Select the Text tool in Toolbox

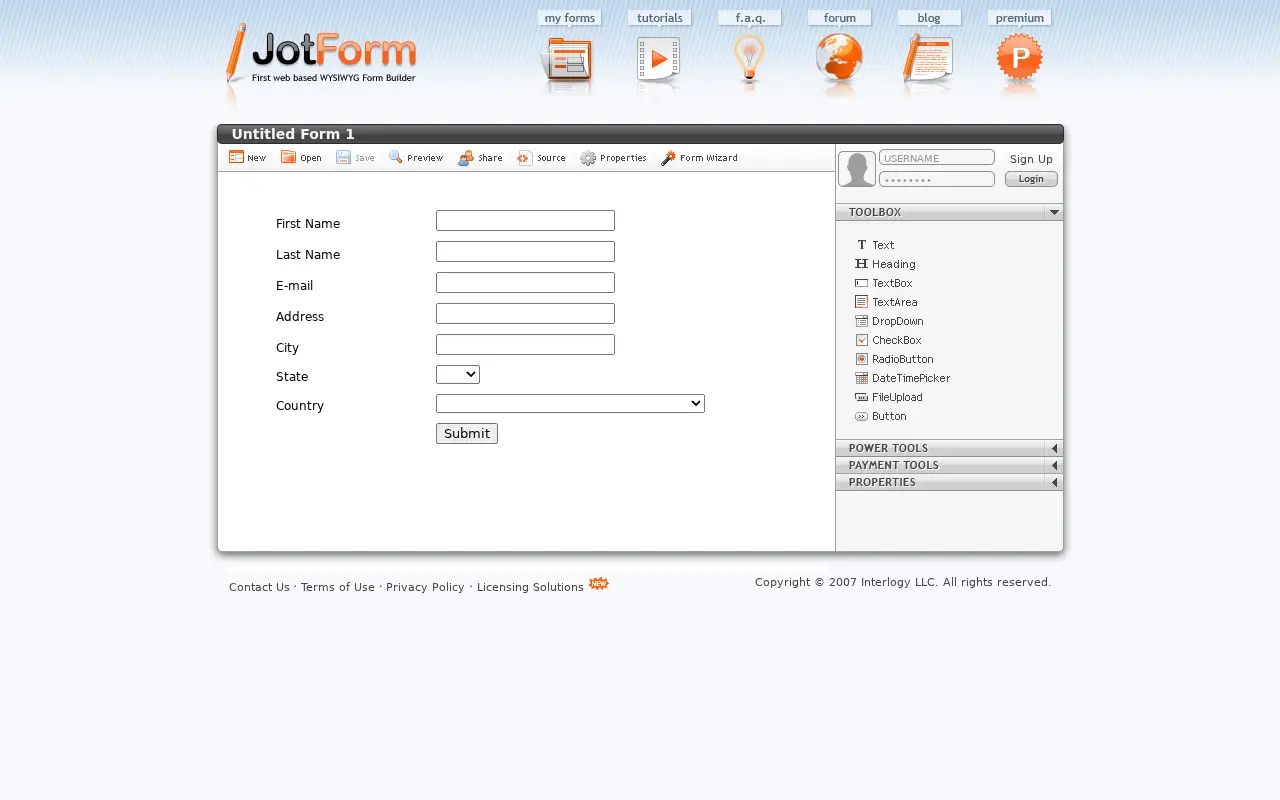click(x=875, y=245)
